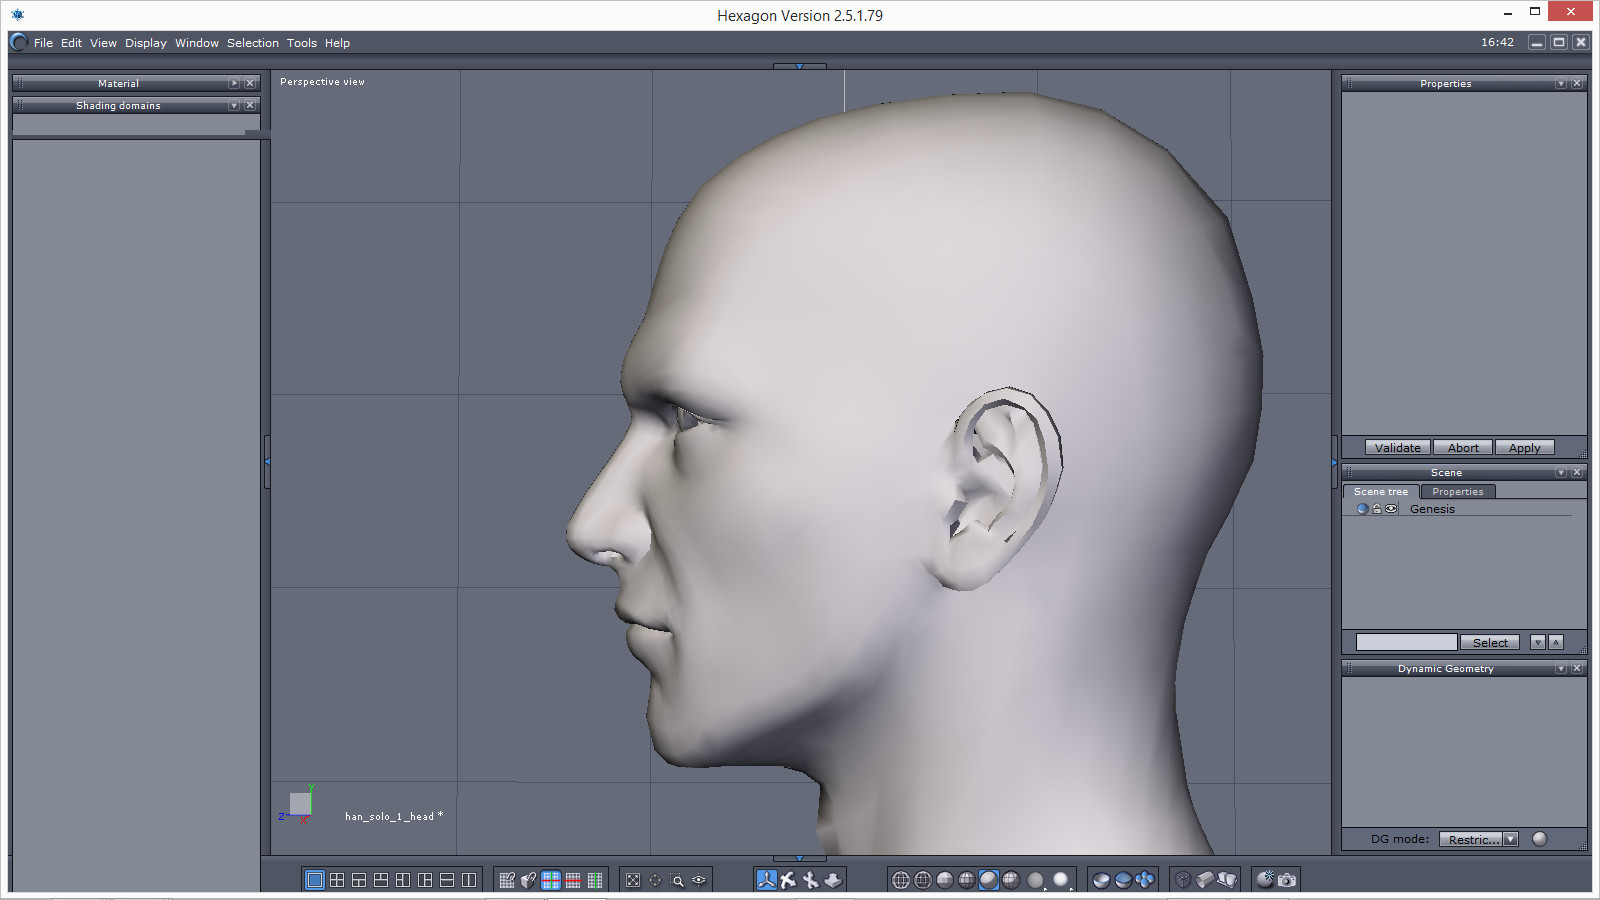This screenshot has width=1600, height=900.
Task: Select the layout with two bottom views
Action: (x=359, y=880)
